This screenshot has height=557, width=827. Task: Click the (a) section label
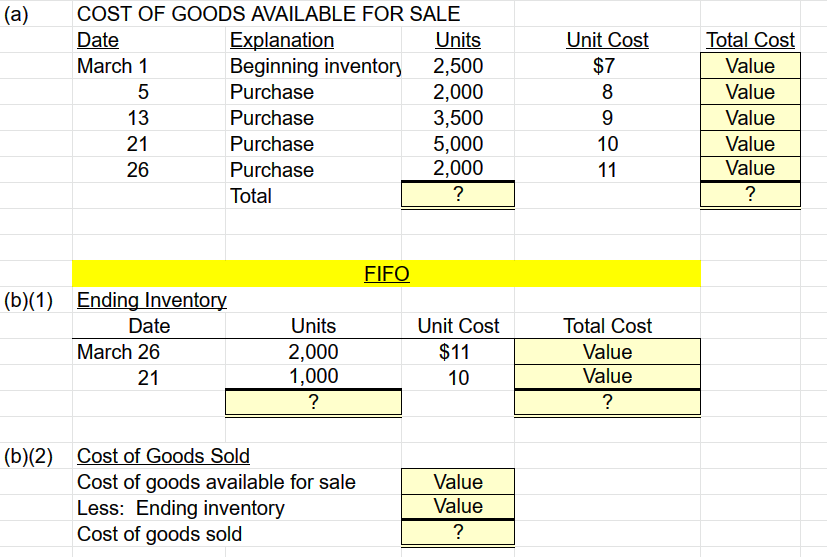point(16,14)
